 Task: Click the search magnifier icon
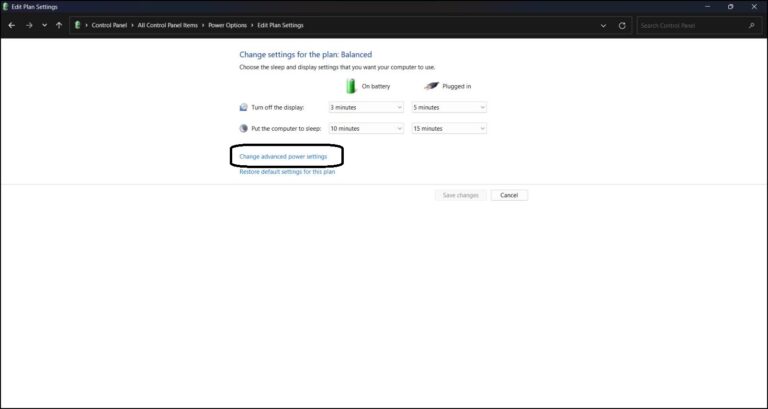pyautogui.click(x=752, y=25)
